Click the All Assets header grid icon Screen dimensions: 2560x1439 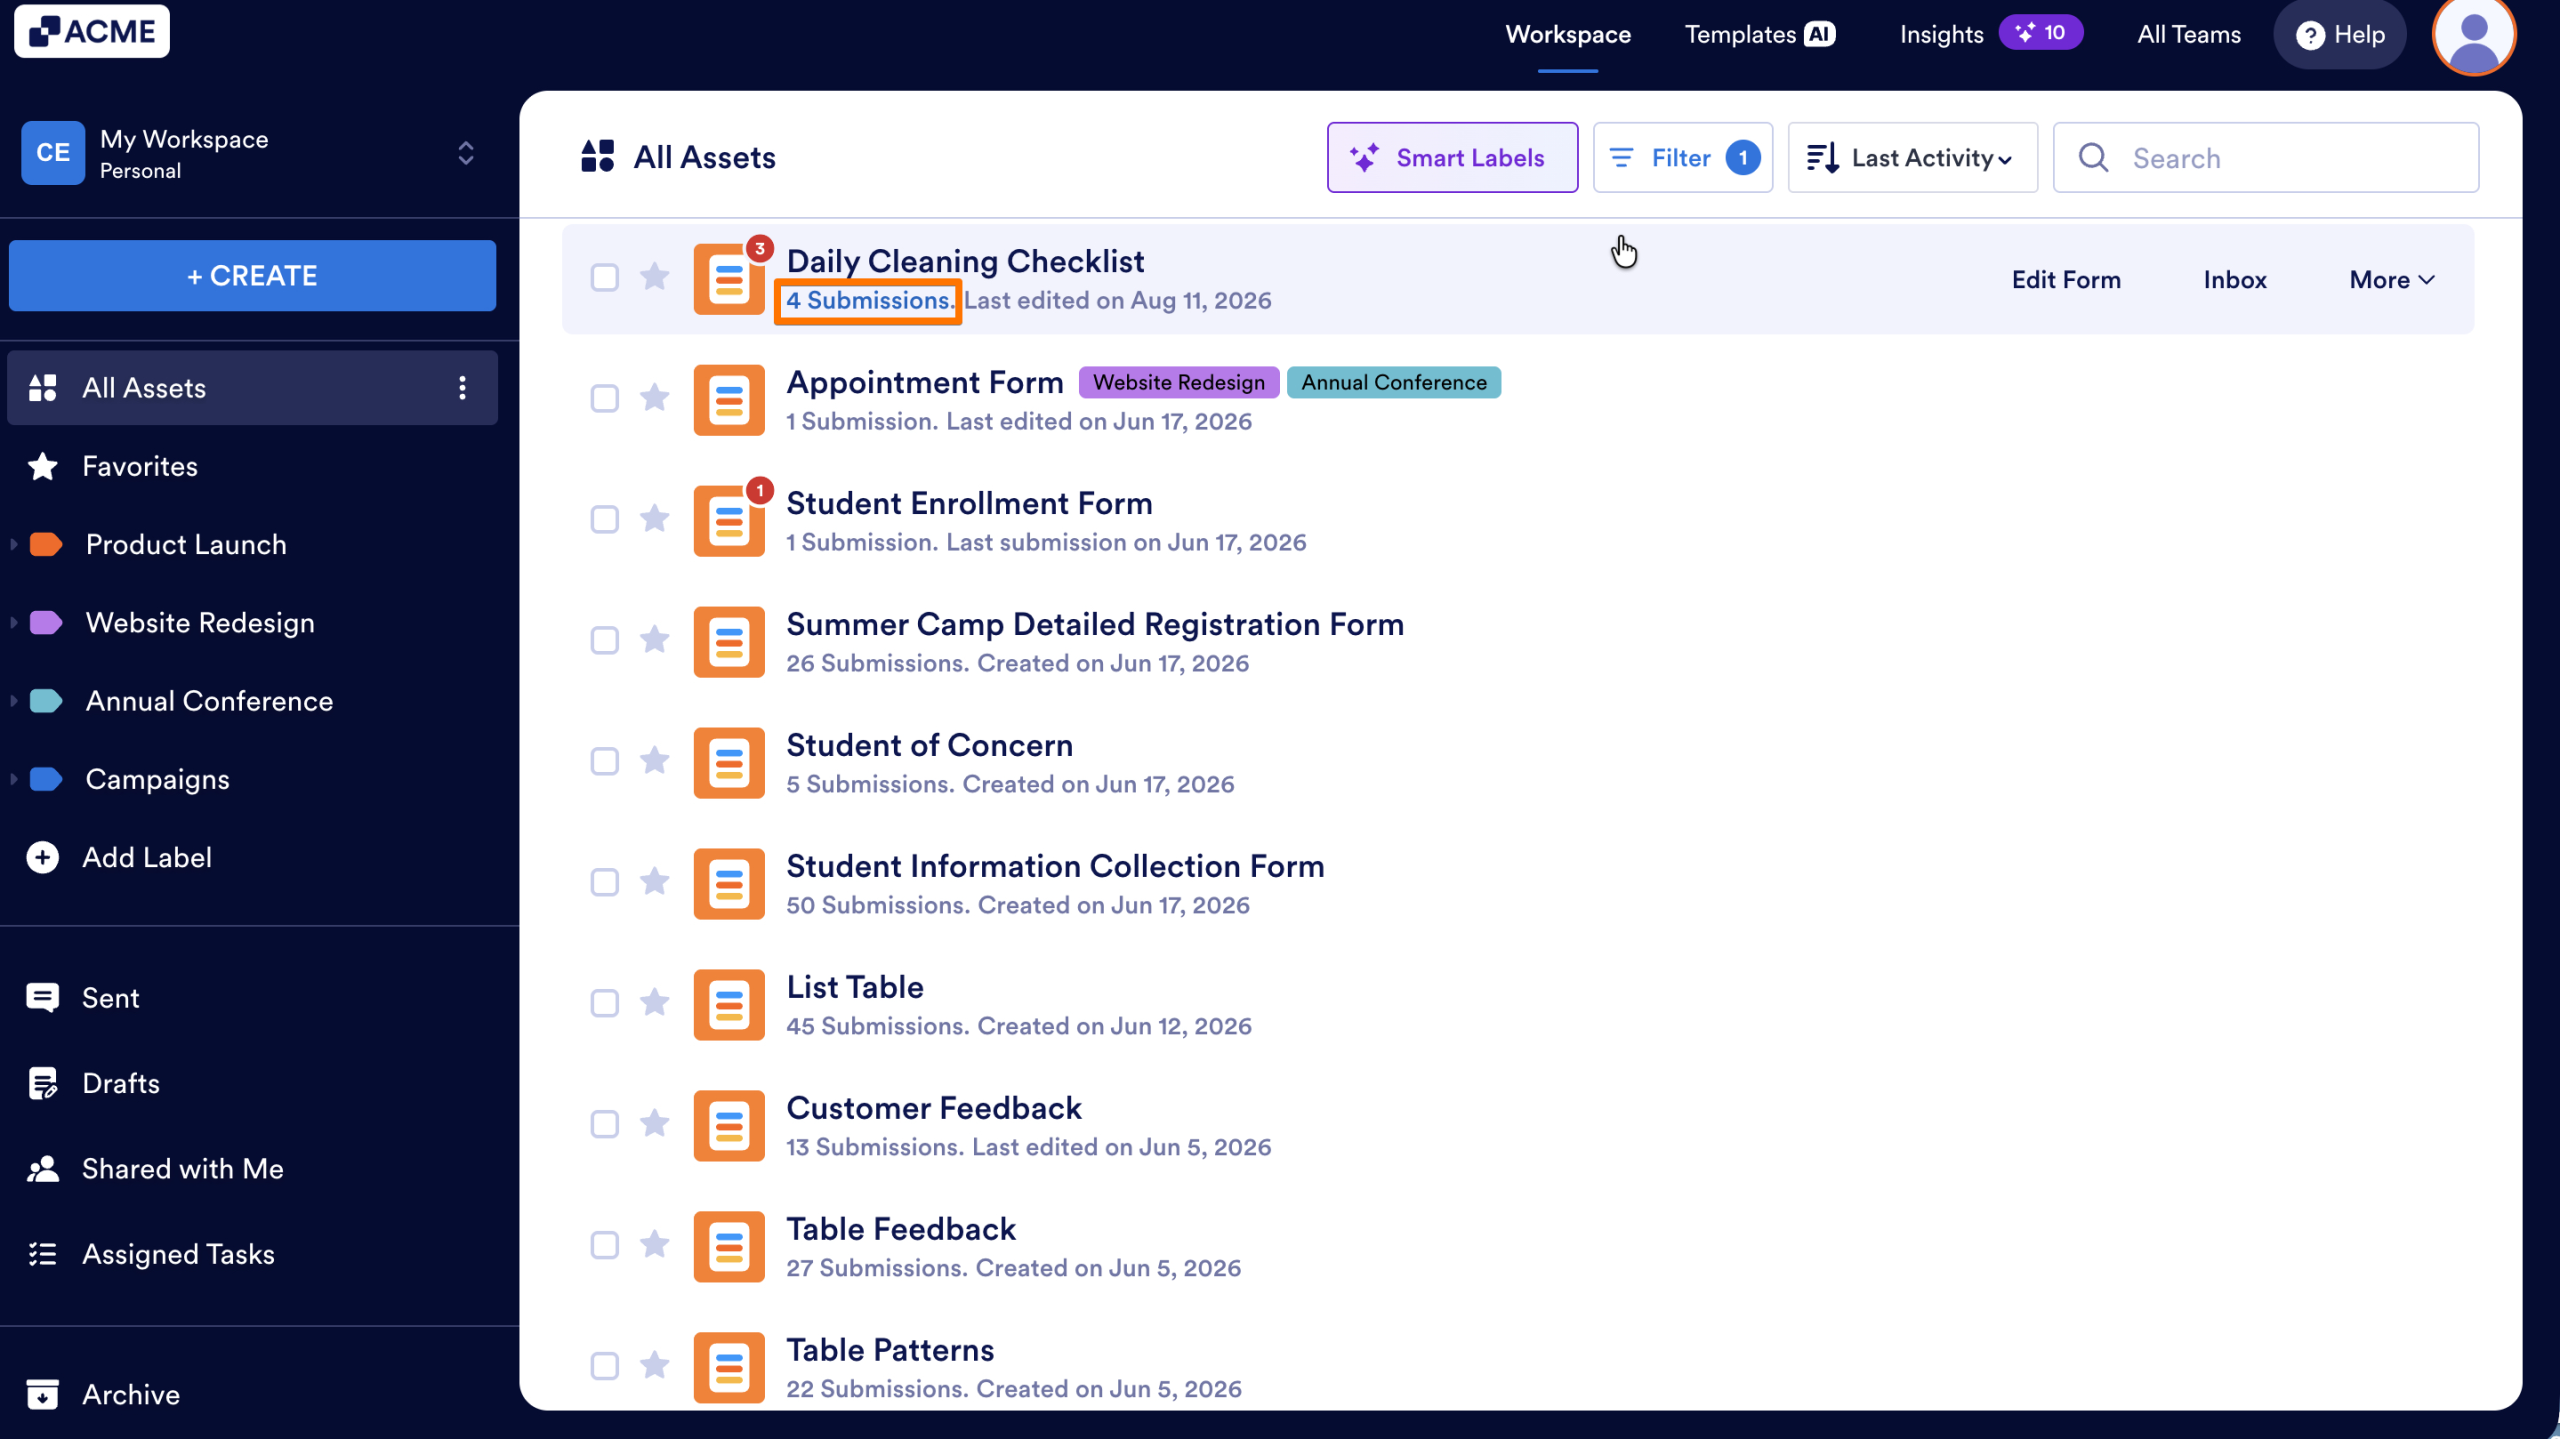point(598,157)
